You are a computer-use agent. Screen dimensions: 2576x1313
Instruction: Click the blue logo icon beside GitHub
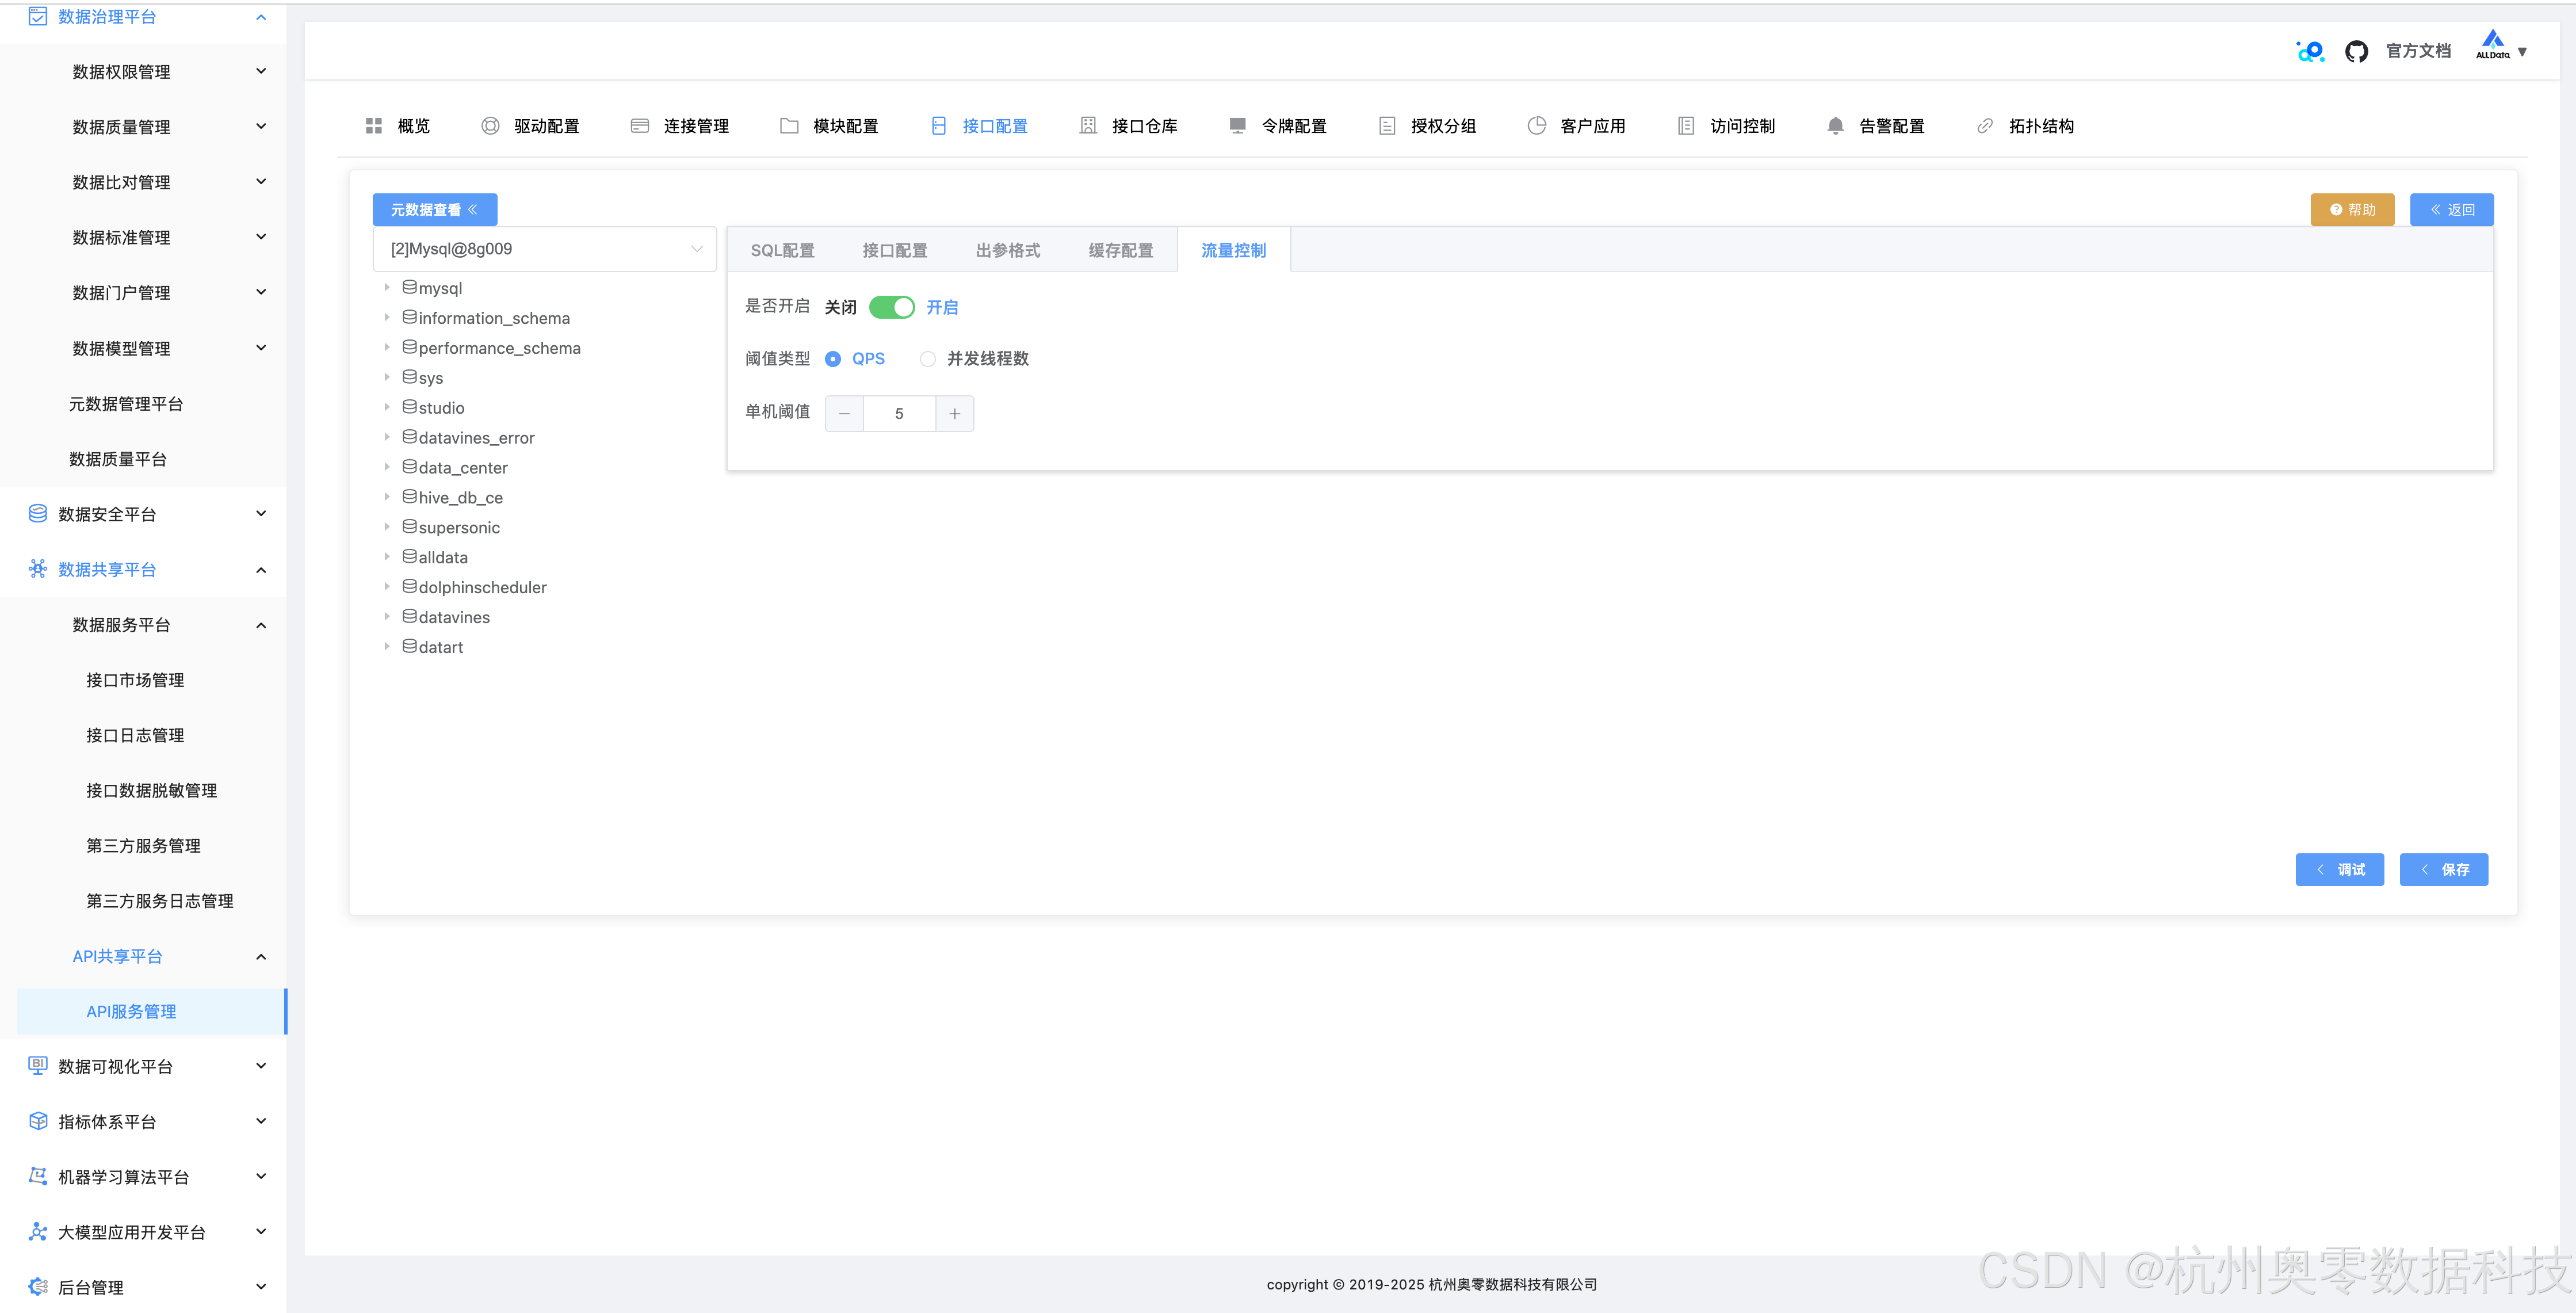click(2310, 51)
